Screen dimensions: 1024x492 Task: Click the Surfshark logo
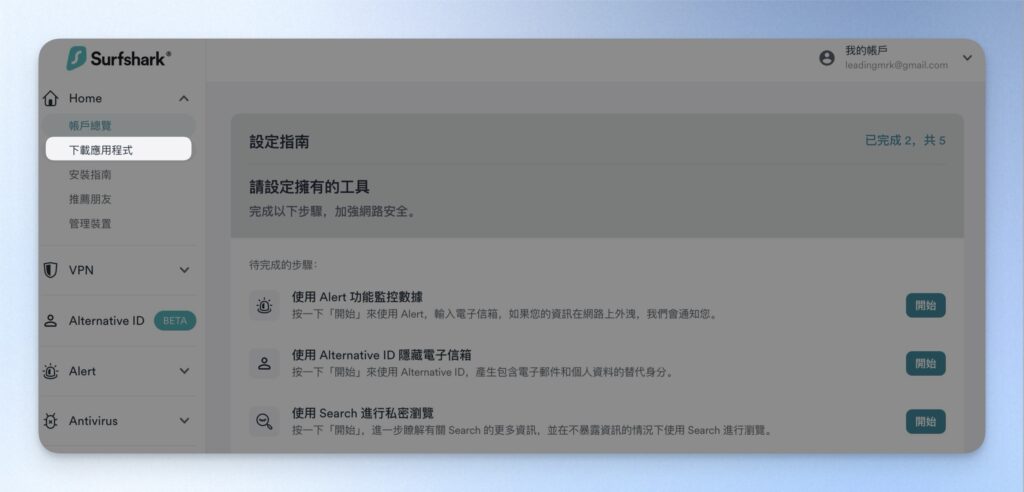[119, 59]
